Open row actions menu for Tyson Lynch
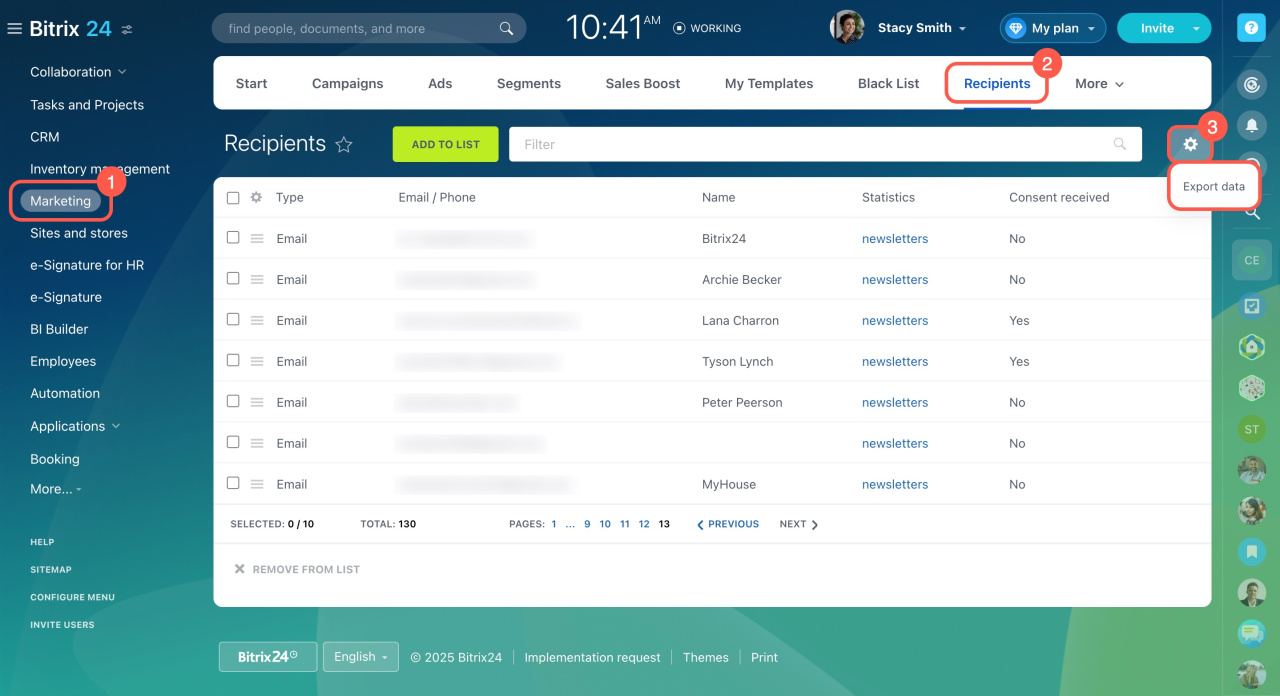This screenshot has height=696, width=1280. tap(257, 362)
